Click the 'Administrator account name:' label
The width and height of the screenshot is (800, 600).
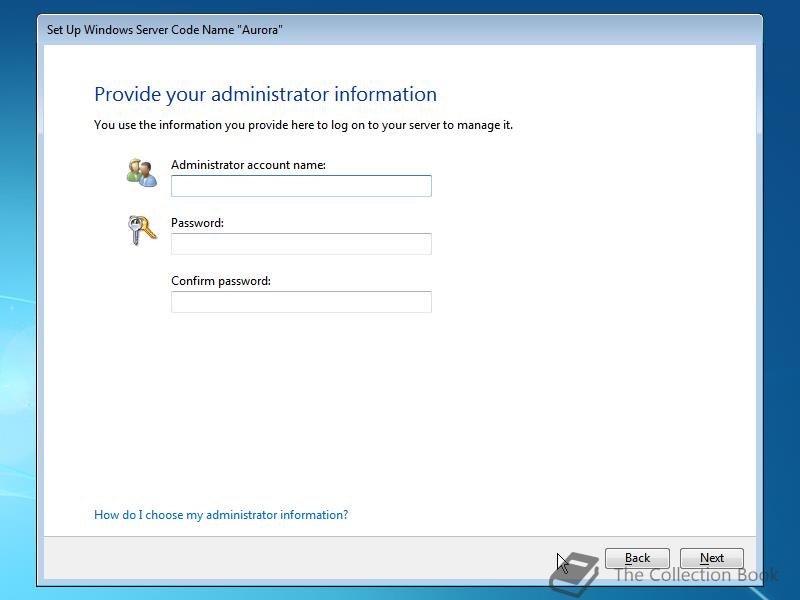[248, 165]
